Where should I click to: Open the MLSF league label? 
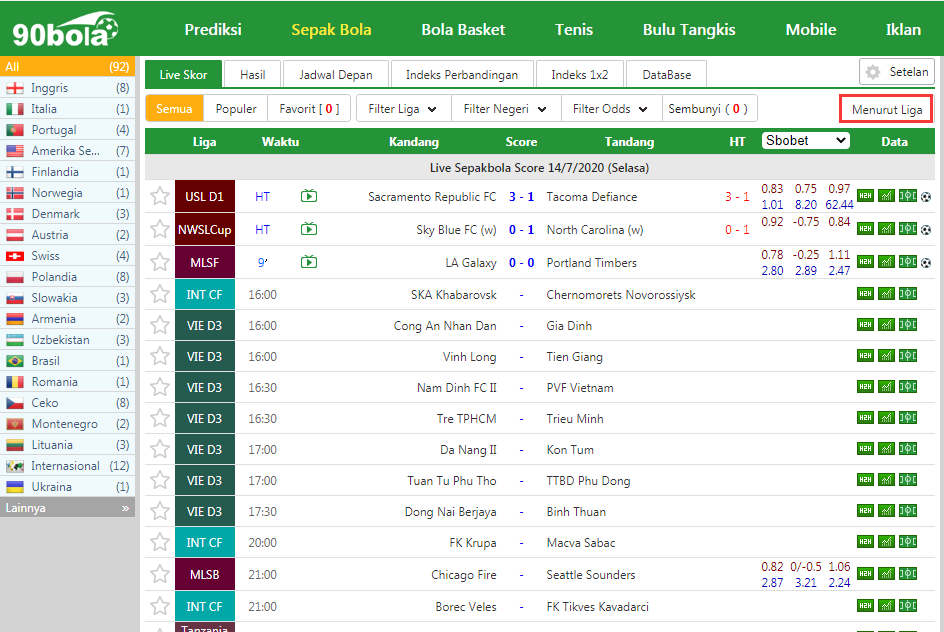point(205,262)
